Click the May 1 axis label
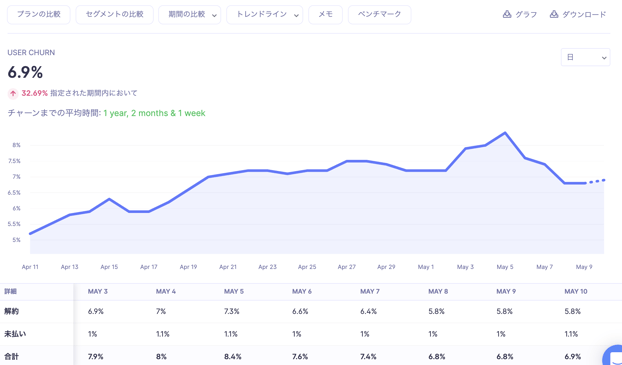Screen dimensions: 622x365 [x=426, y=267]
